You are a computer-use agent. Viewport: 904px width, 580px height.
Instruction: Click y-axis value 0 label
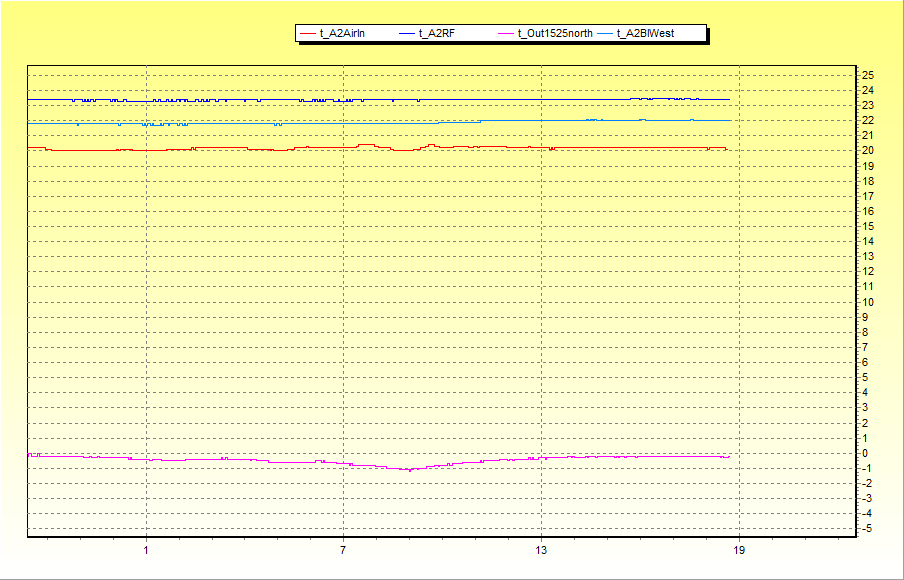click(x=865, y=453)
